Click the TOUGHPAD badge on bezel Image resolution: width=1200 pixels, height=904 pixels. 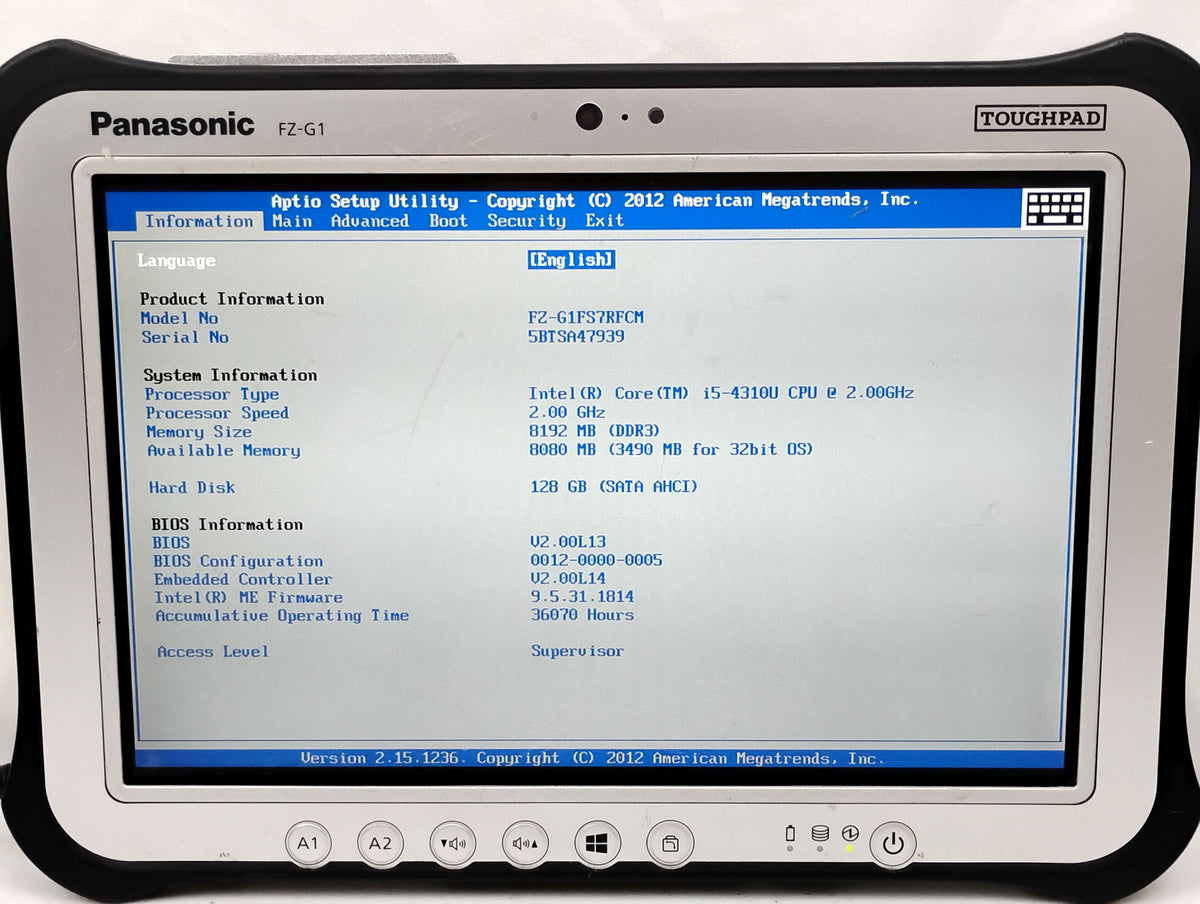1040,118
